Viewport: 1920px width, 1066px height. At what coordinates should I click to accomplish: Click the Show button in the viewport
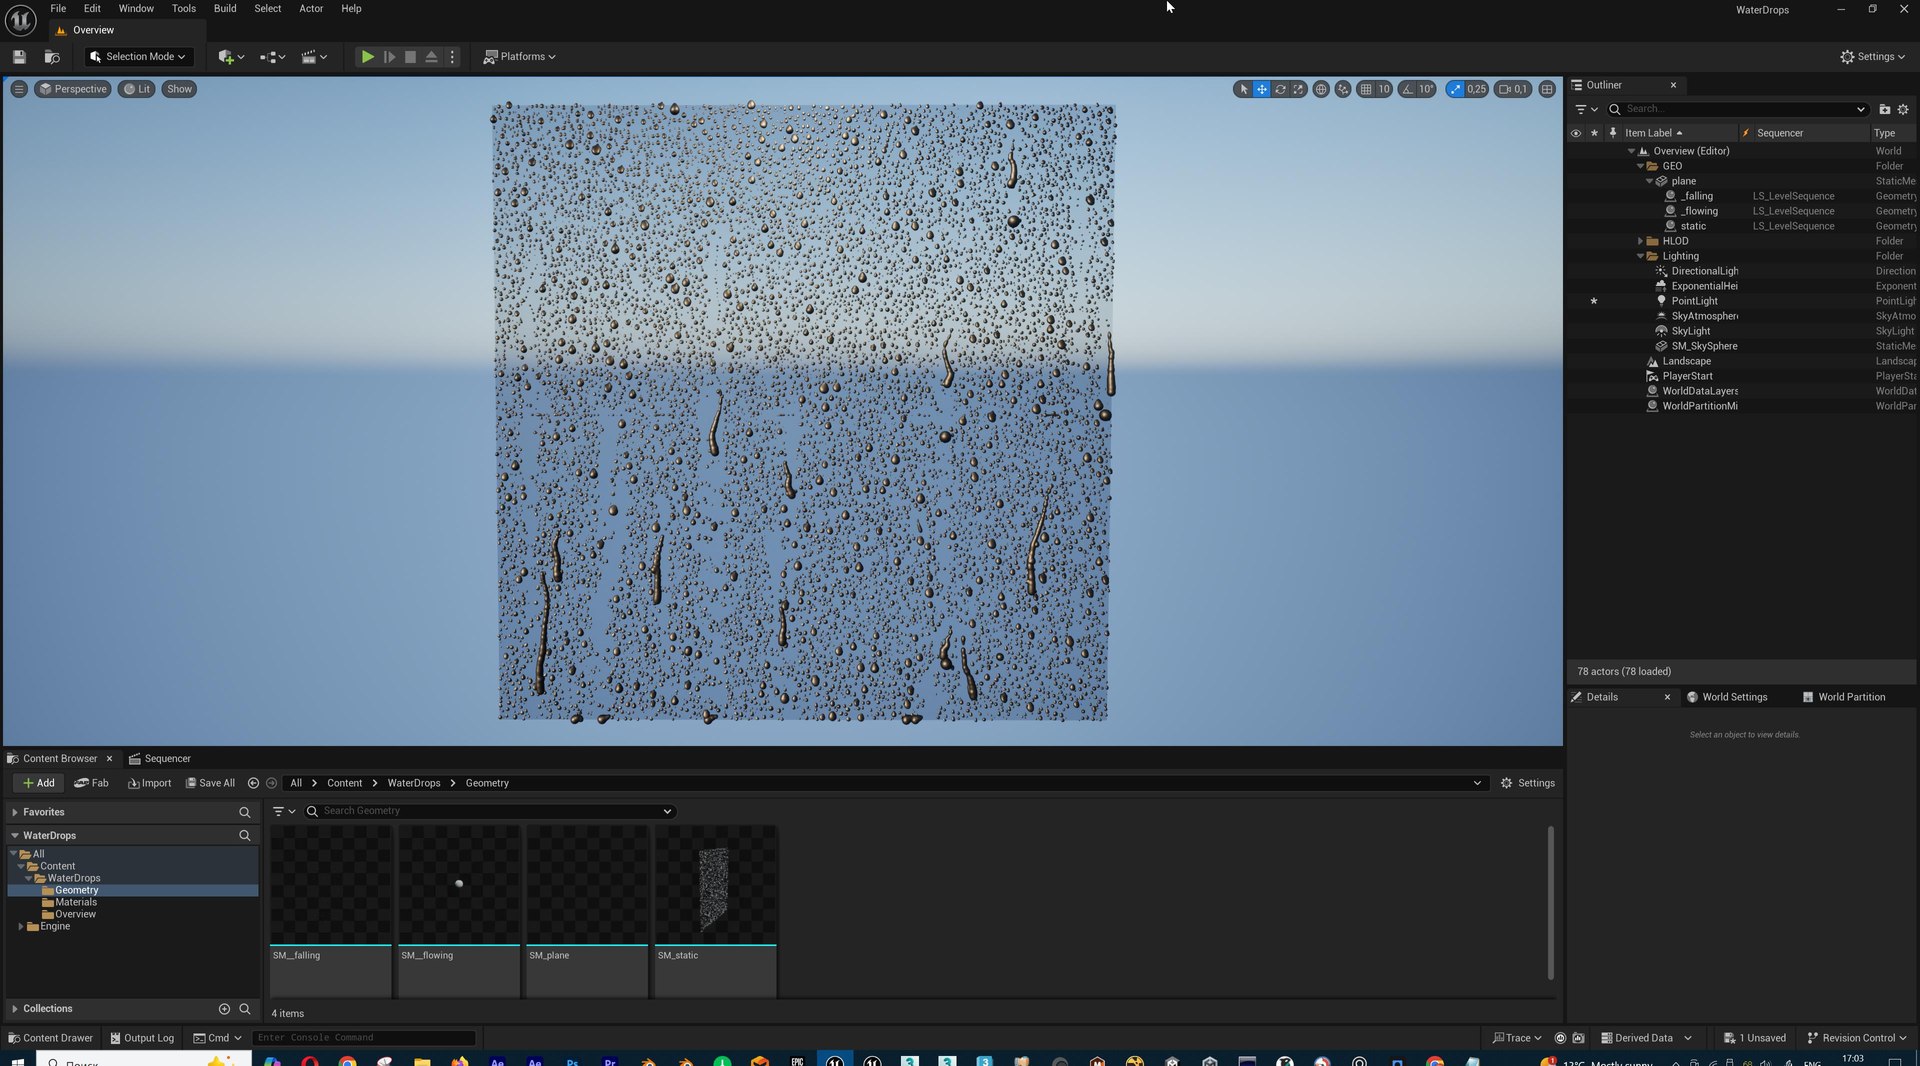point(179,89)
